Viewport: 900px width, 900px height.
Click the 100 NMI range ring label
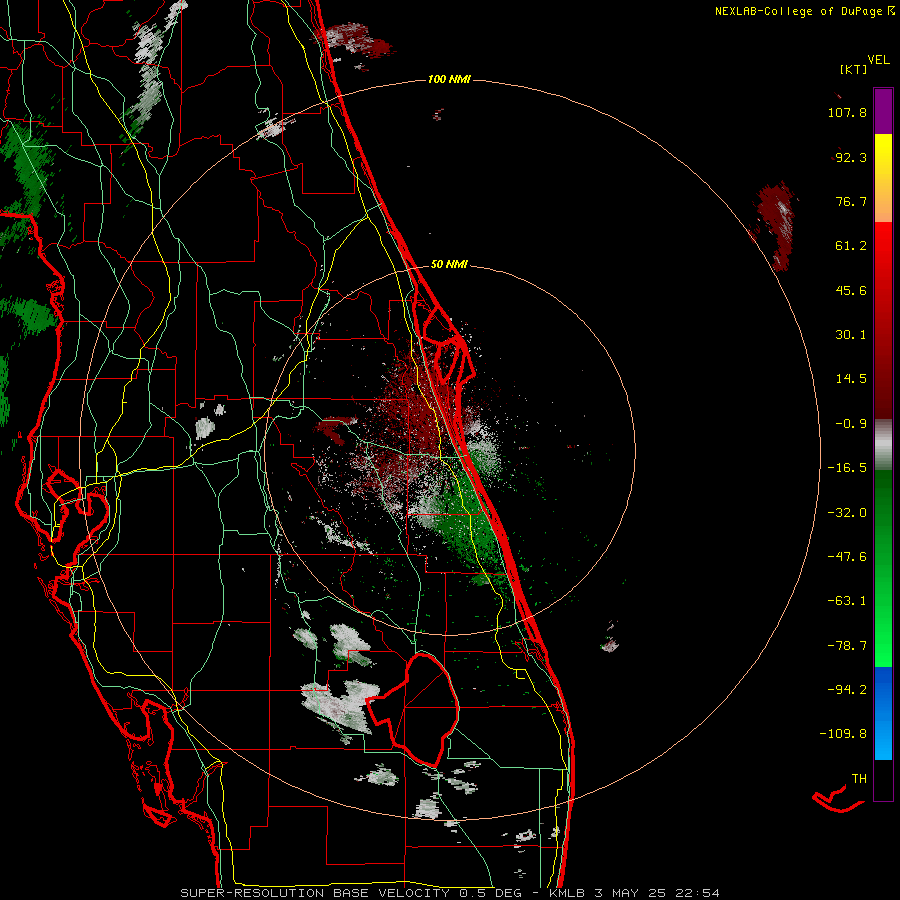click(x=449, y=79)
